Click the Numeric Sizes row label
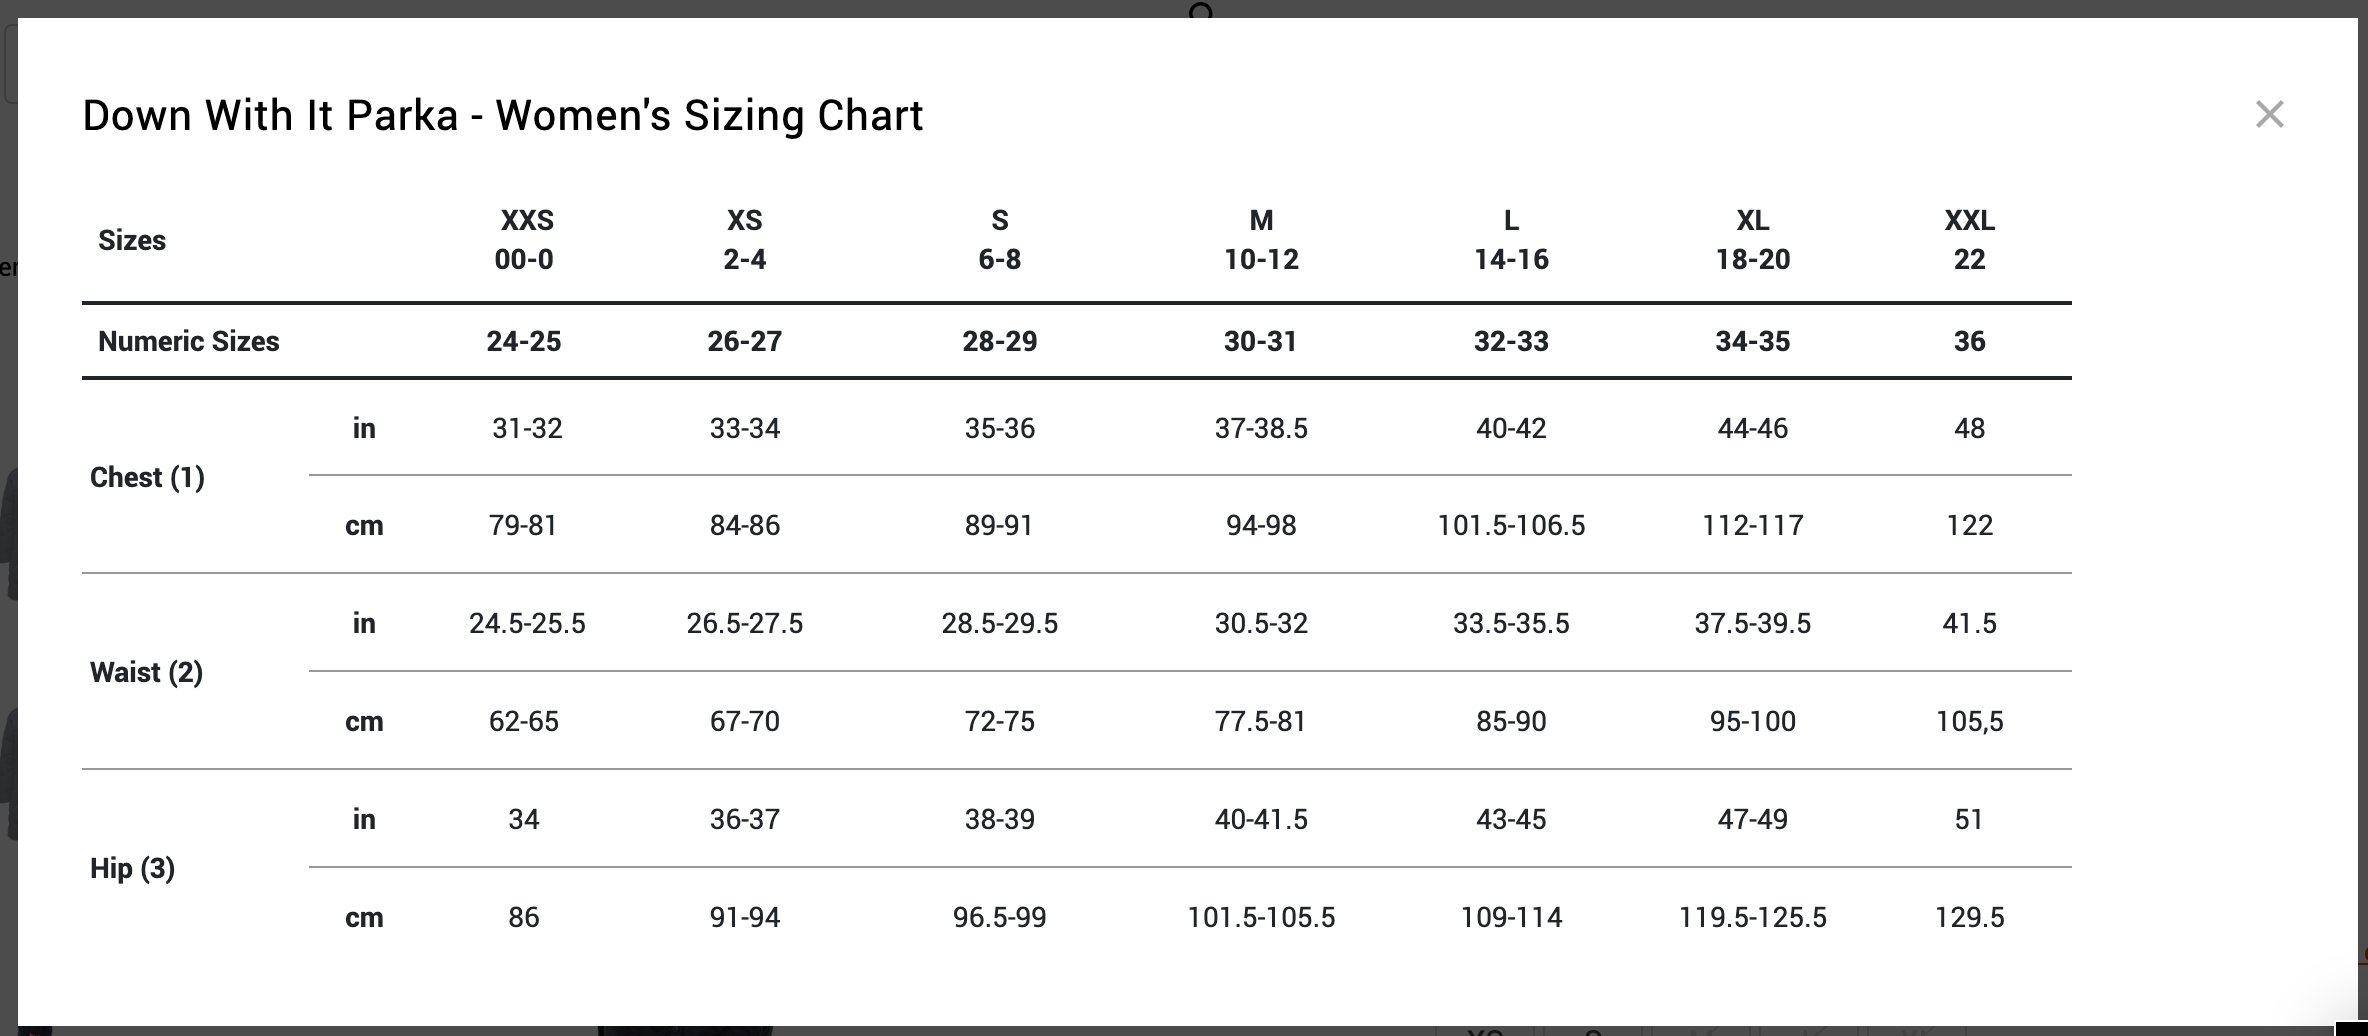Viewport: 2368px width, 1036px height. coord(189,342)
